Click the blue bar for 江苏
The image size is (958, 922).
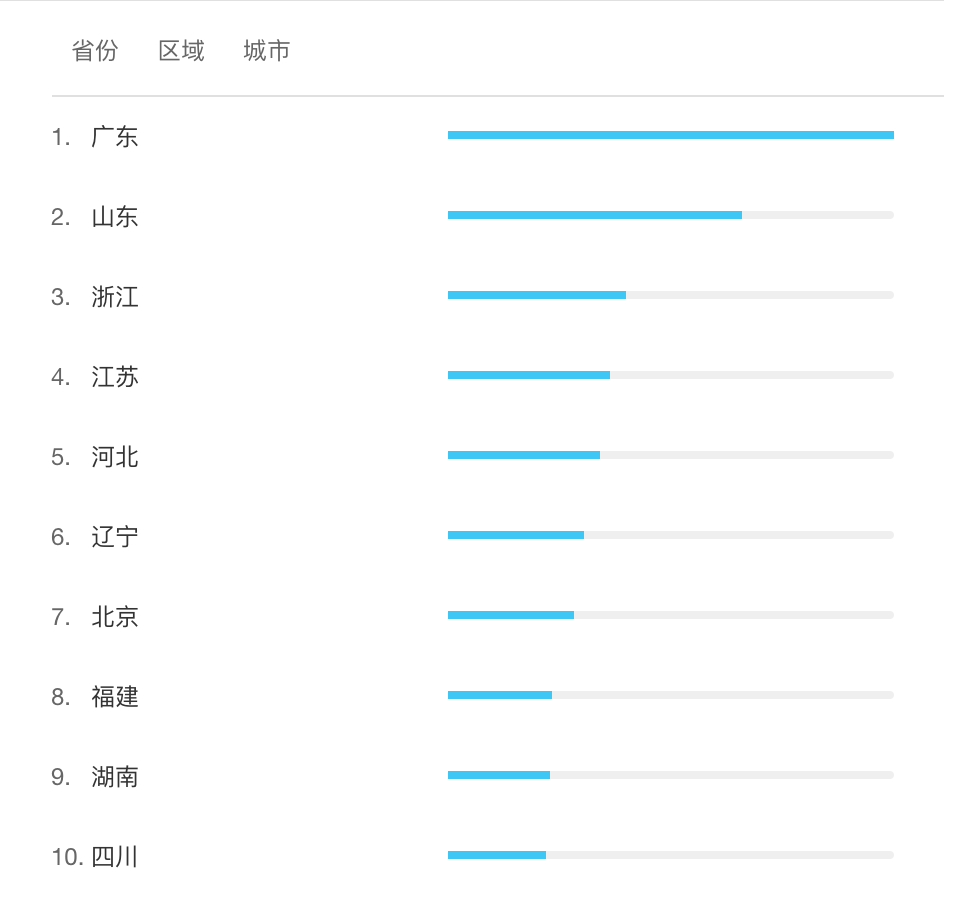coord(529,375)
